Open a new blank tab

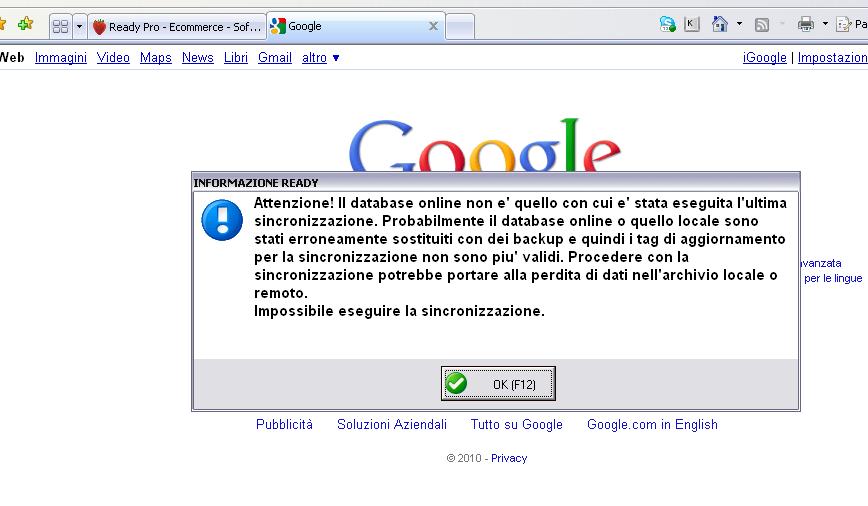point(460,27)
